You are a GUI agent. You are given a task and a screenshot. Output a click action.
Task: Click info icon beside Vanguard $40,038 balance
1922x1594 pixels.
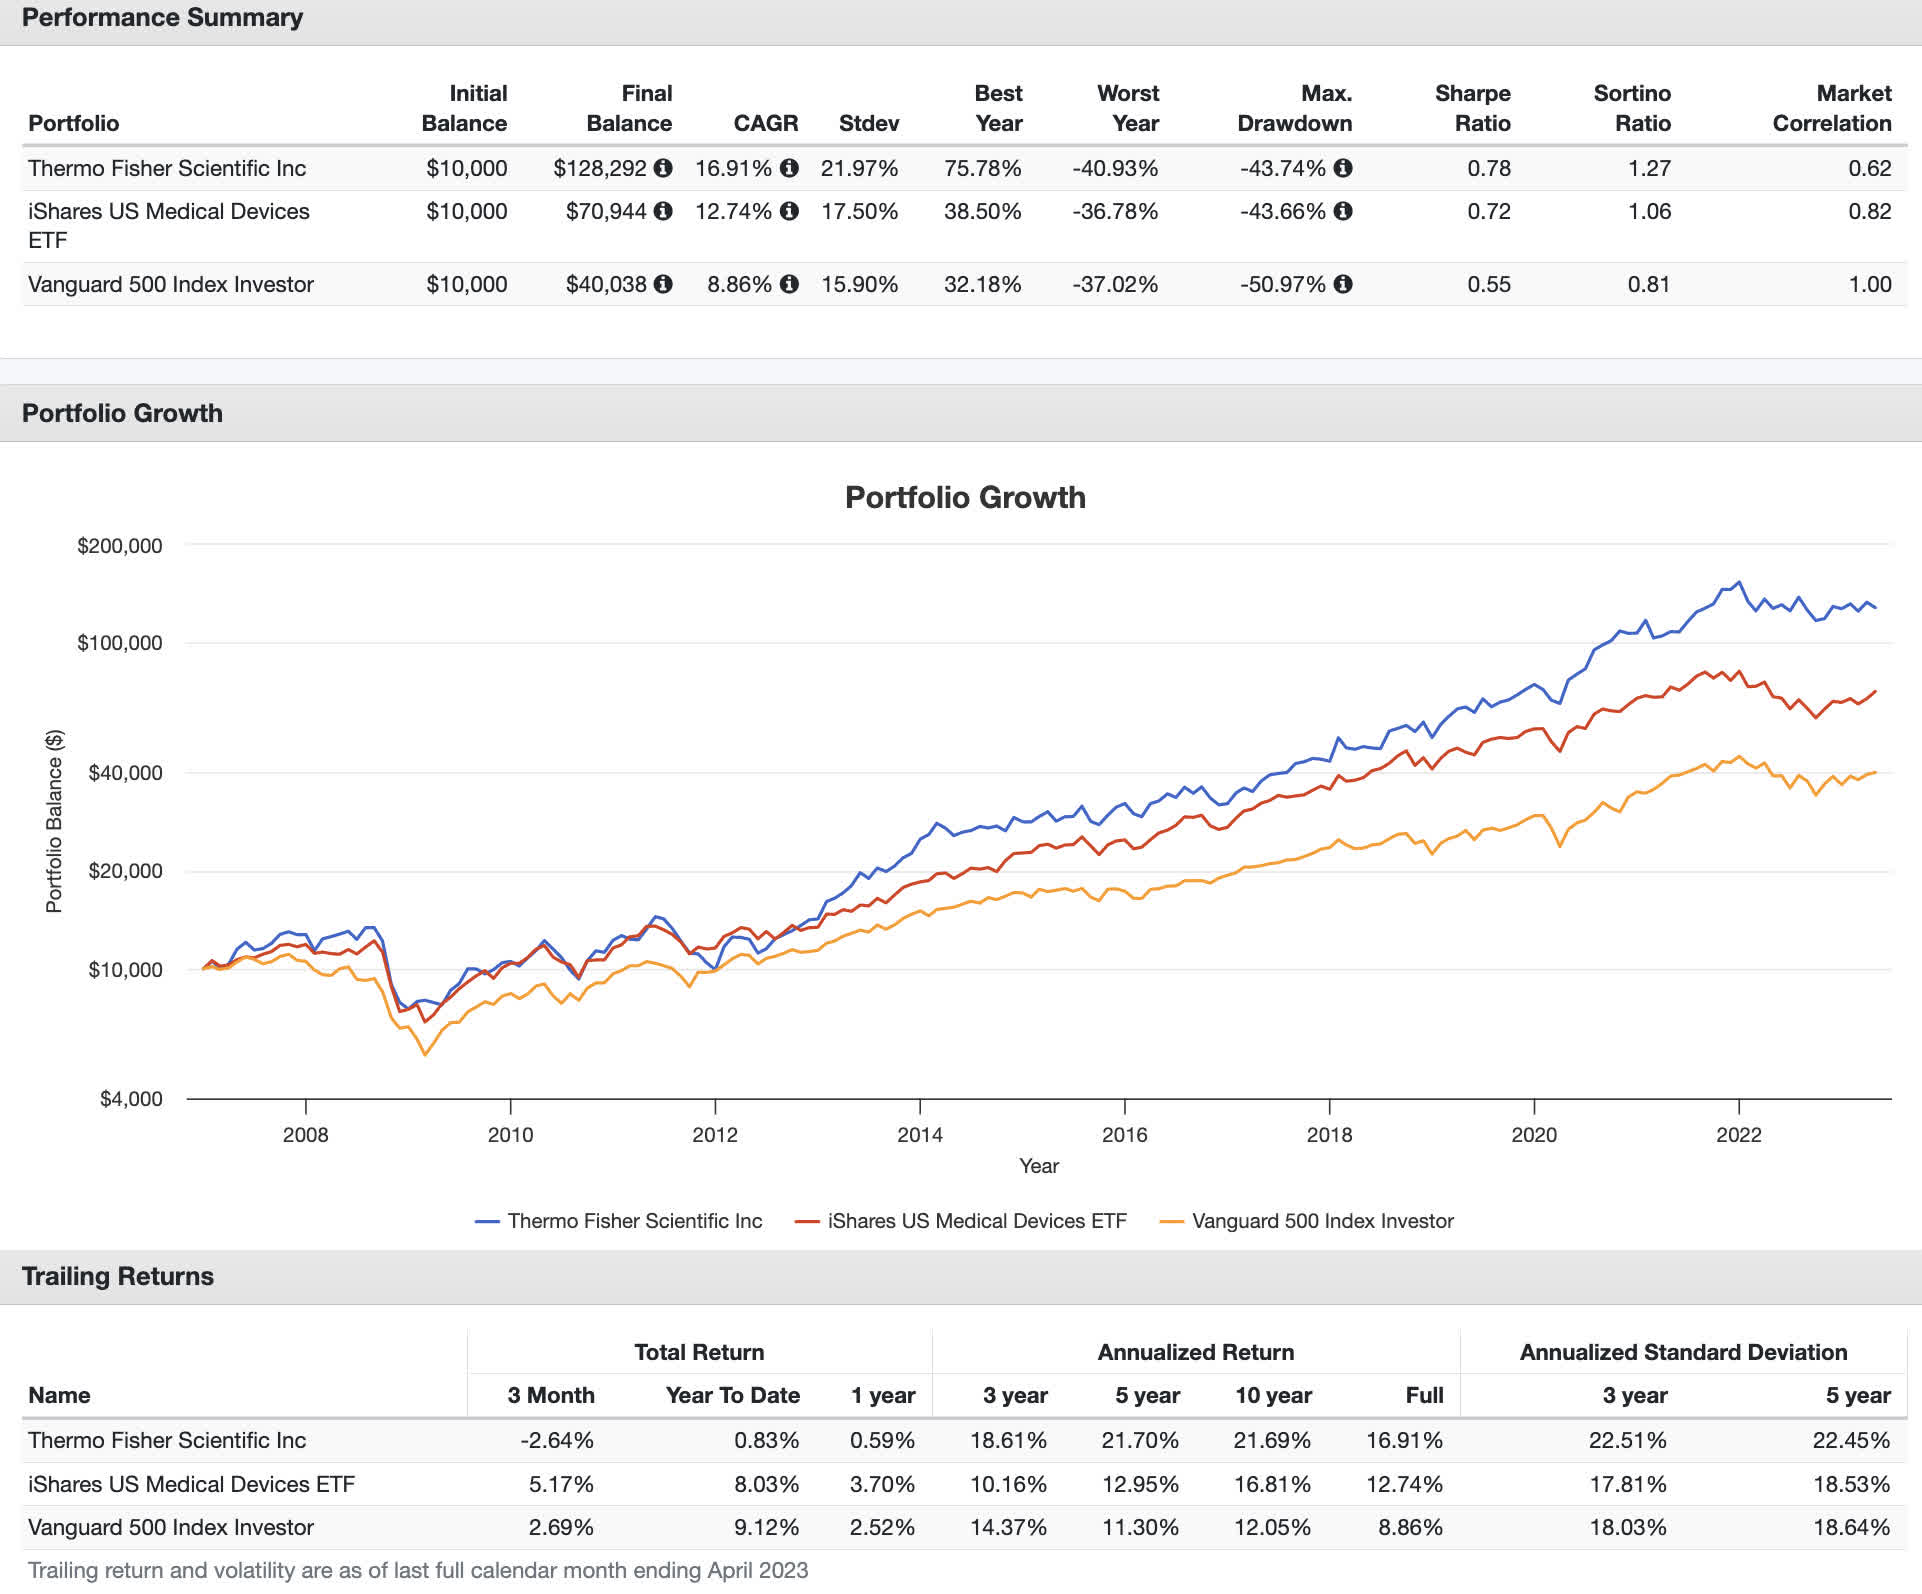(x=663, y=284)
